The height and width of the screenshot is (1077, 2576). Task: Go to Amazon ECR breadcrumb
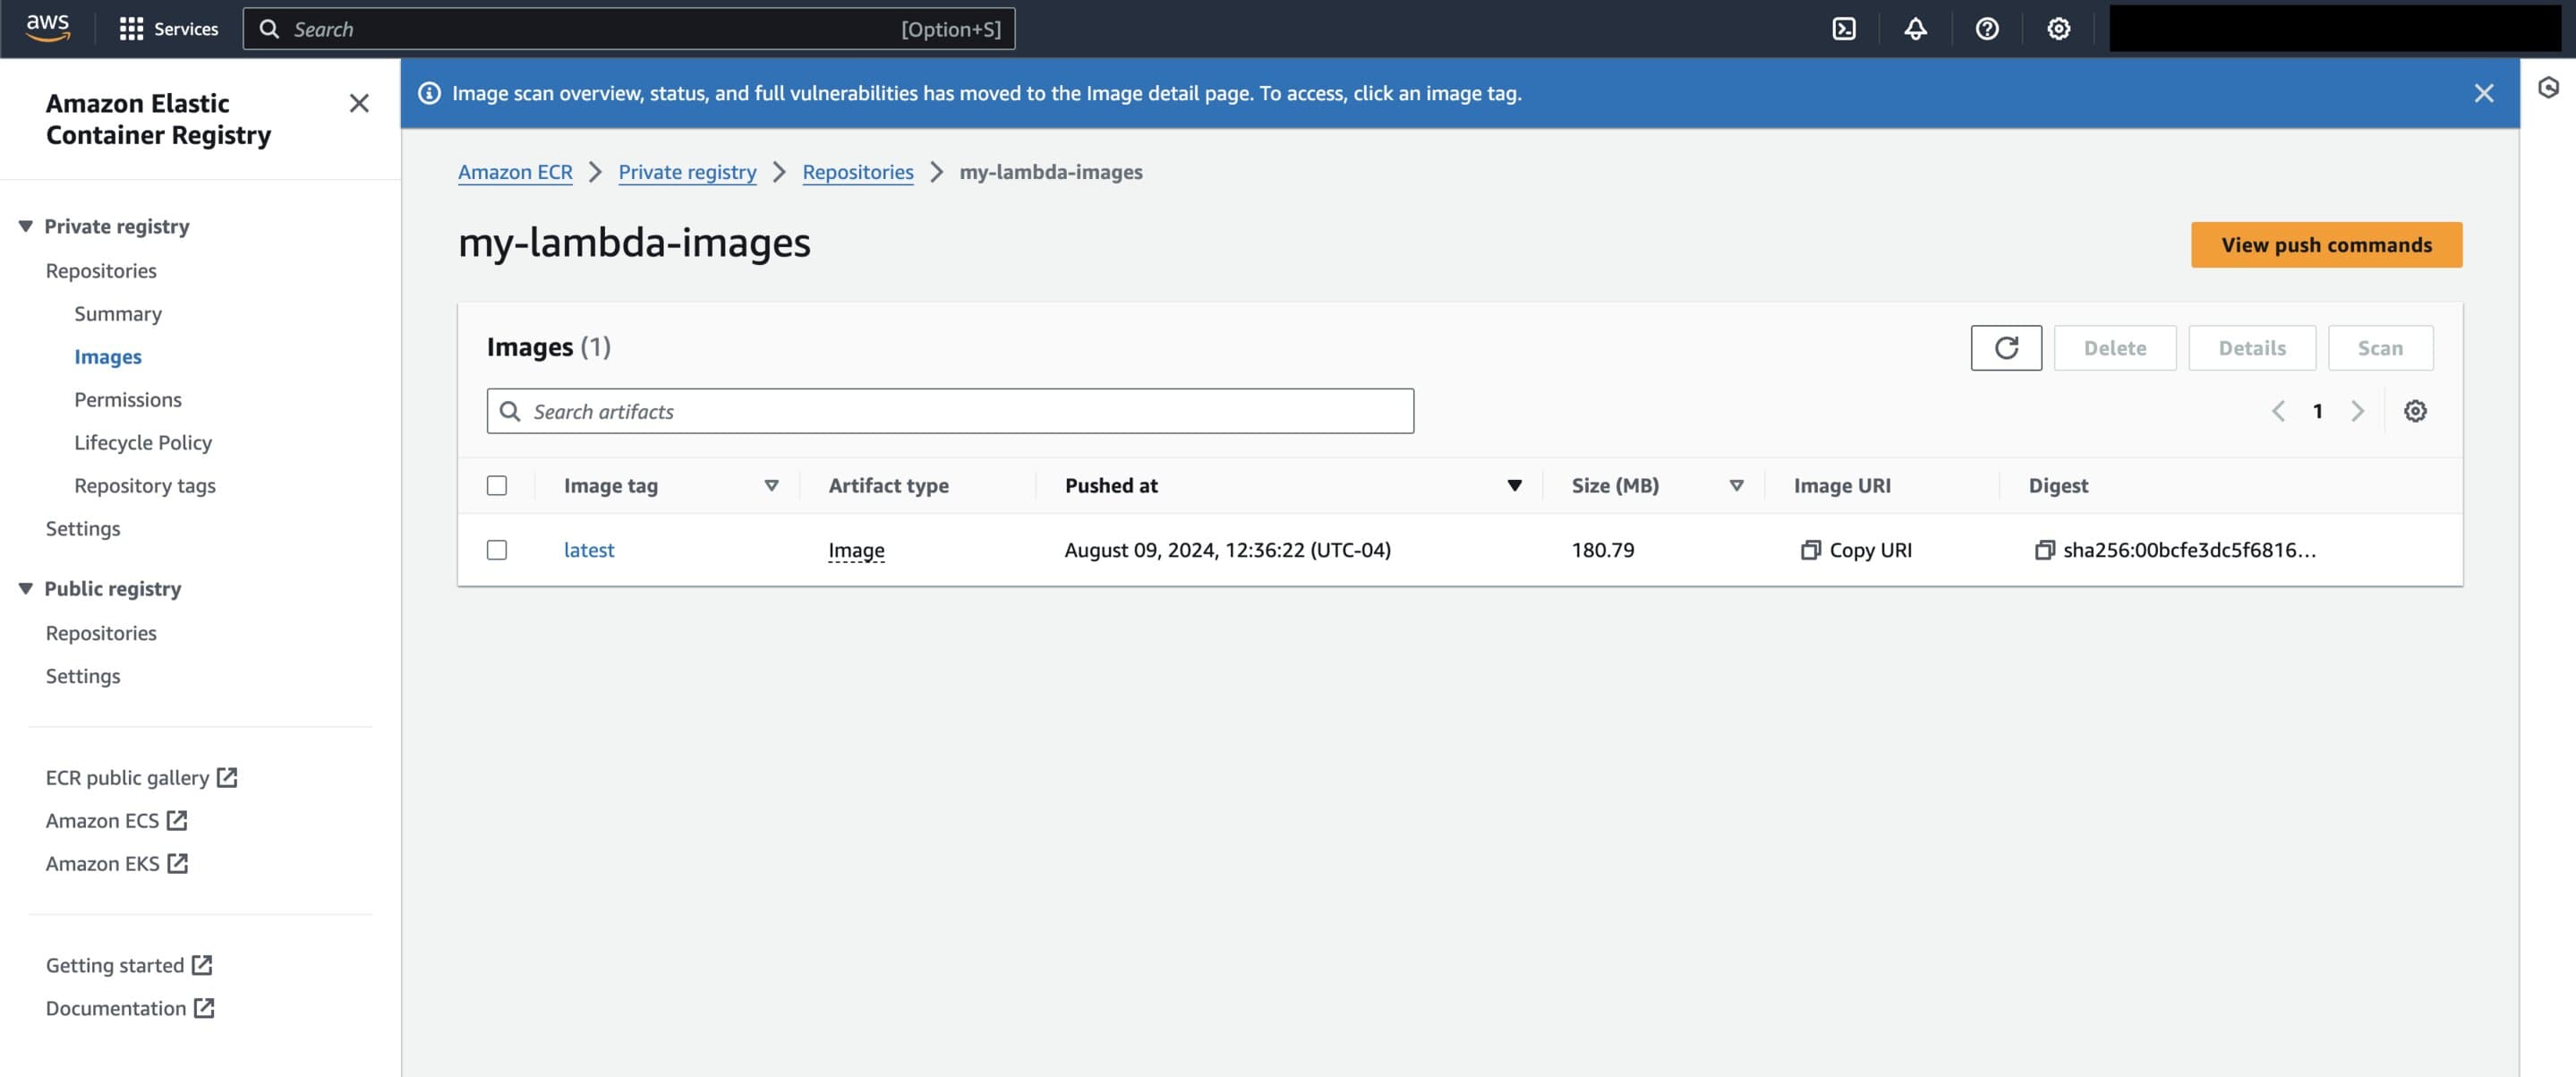tap(515, 172)
